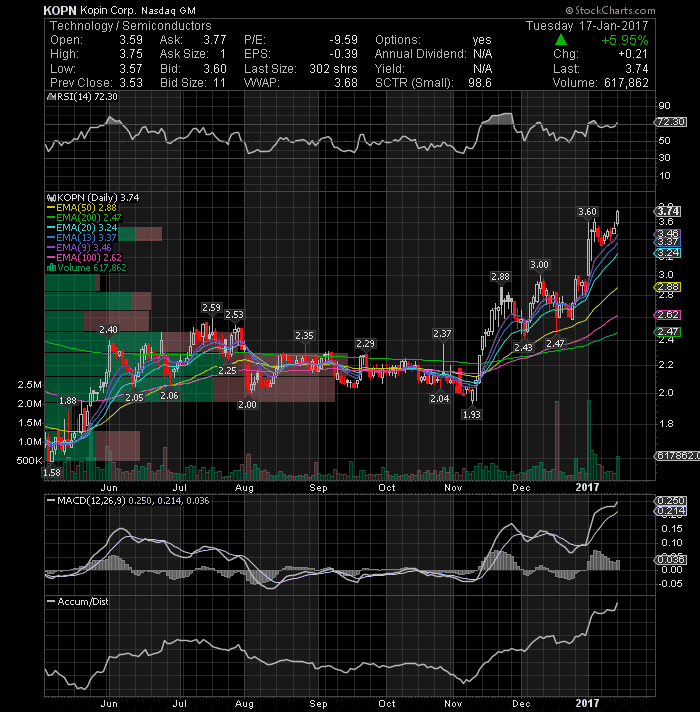
Task: Click the 2.04 low price label
Action: click(x=439, y=398)
